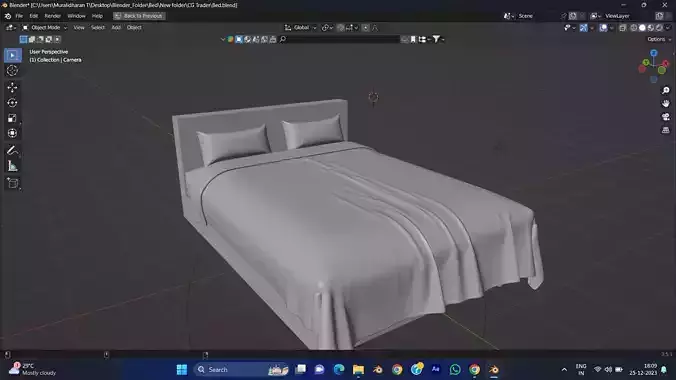Expand the Options dropdown
Viewport: 676px width, 380px height.
point(659,39)
